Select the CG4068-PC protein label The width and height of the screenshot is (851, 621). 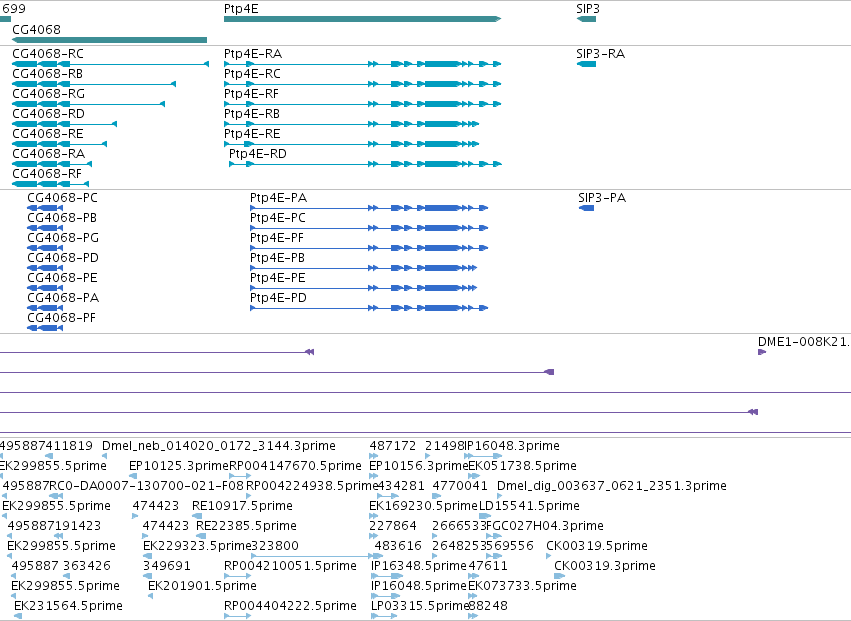point(62,198)
